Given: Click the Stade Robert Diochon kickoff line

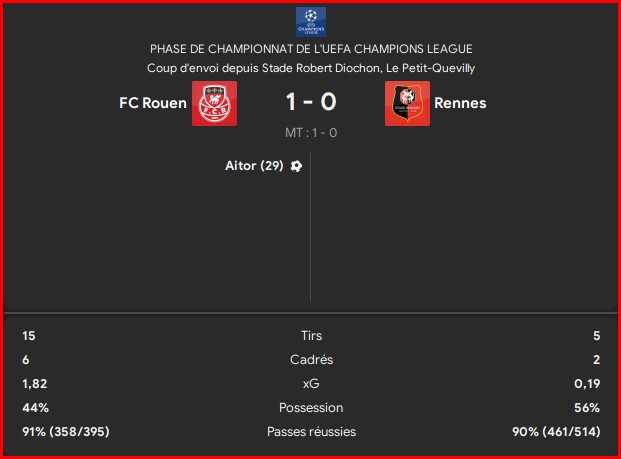Looking at the screenshot, I should point(310,68).
